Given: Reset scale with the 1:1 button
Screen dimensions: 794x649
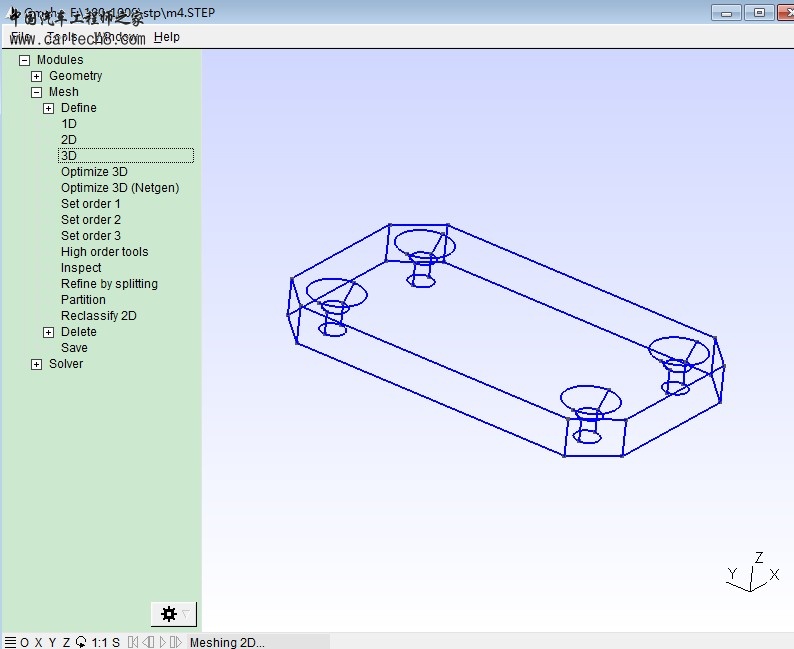Looking at the screenshot, I should click(99, 642).
